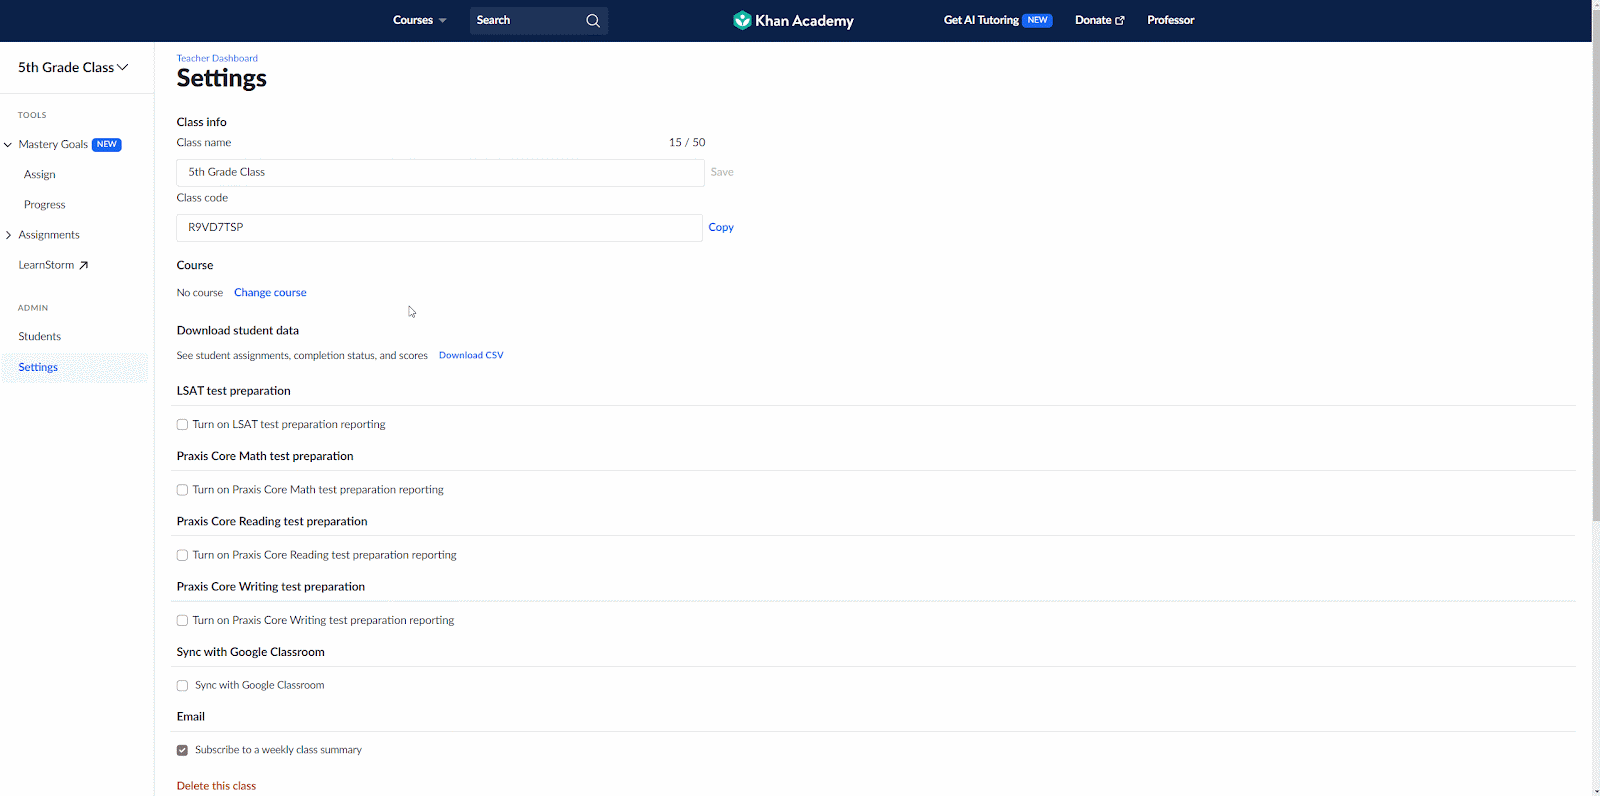Collapse the Mastery Goals section chevron
The image size is (1600, 796).
point(8,145)
